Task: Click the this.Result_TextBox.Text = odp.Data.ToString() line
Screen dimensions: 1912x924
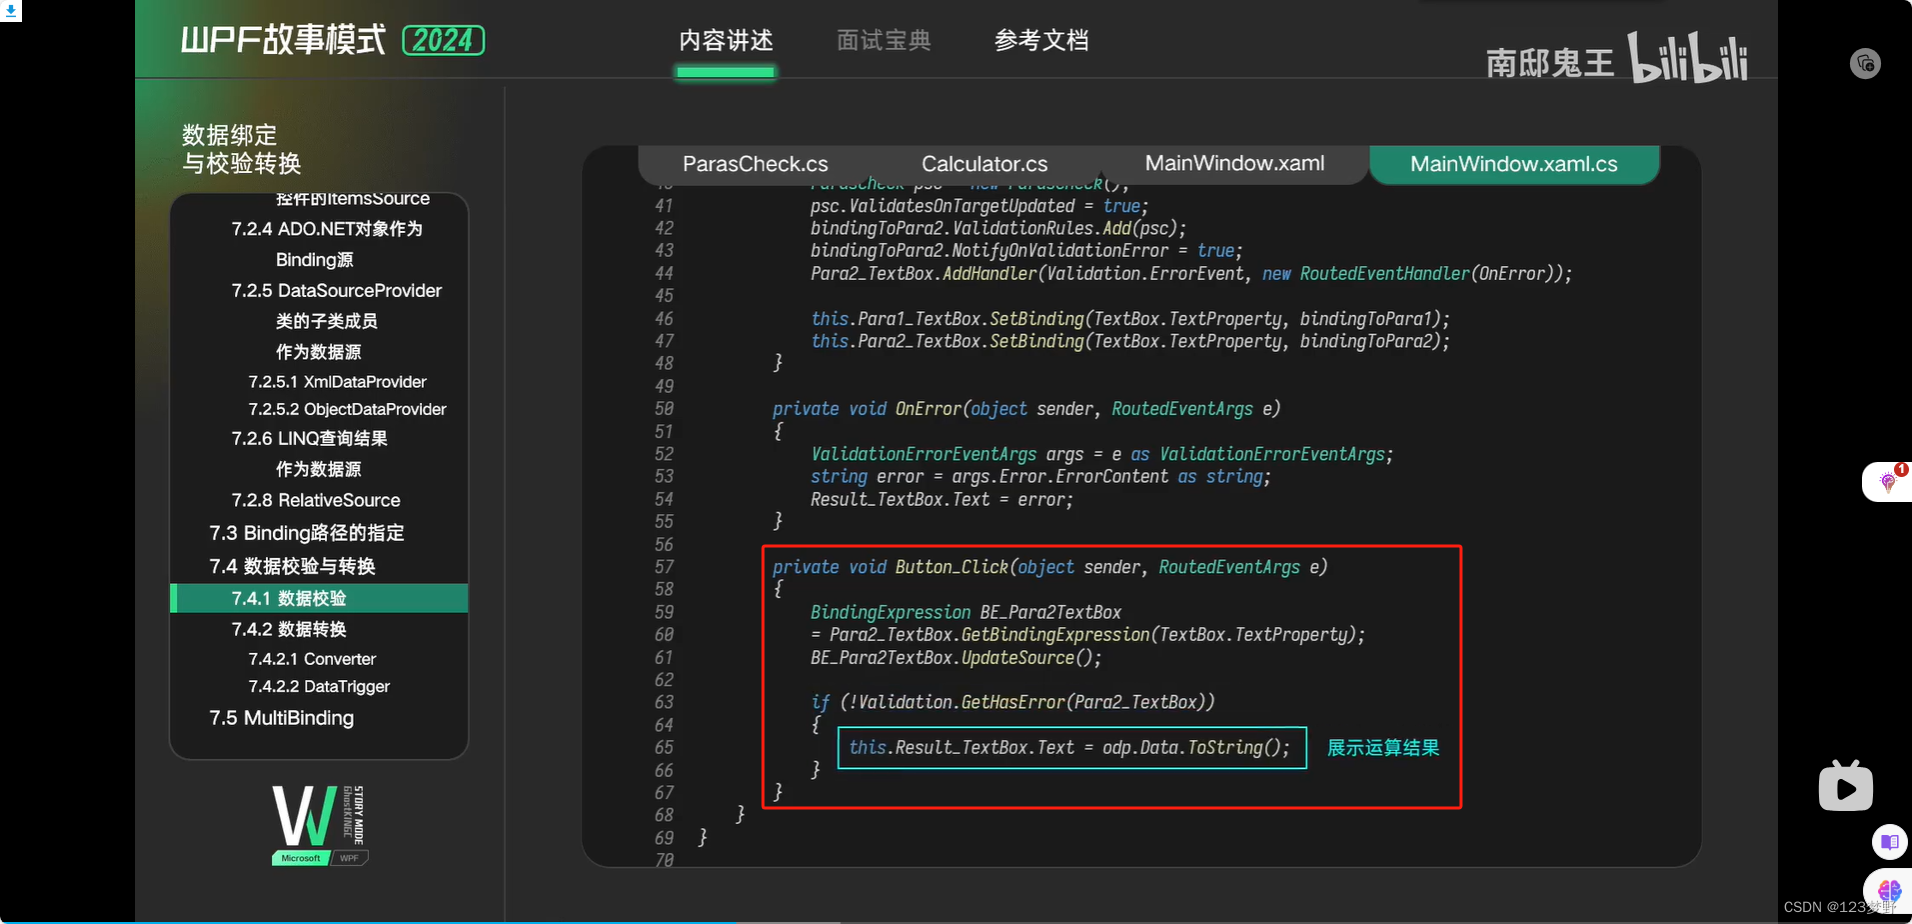Action: 1071,748
